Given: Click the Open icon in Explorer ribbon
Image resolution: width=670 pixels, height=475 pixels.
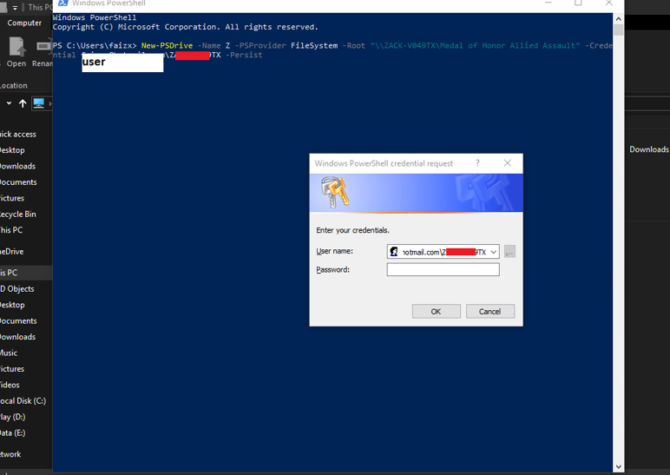Looking at the screenshot, I should (x=17, y=49).
